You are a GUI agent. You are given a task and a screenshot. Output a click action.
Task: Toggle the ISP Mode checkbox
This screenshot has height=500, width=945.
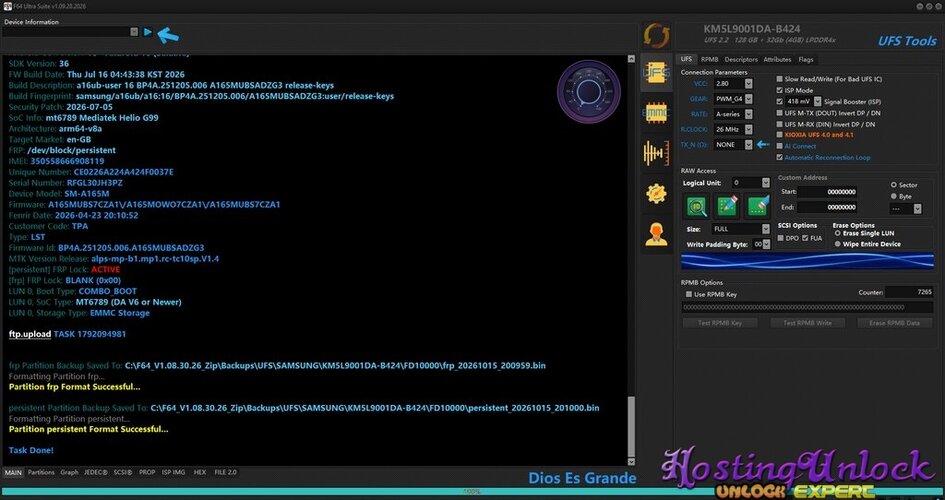[x=780, y=90]
